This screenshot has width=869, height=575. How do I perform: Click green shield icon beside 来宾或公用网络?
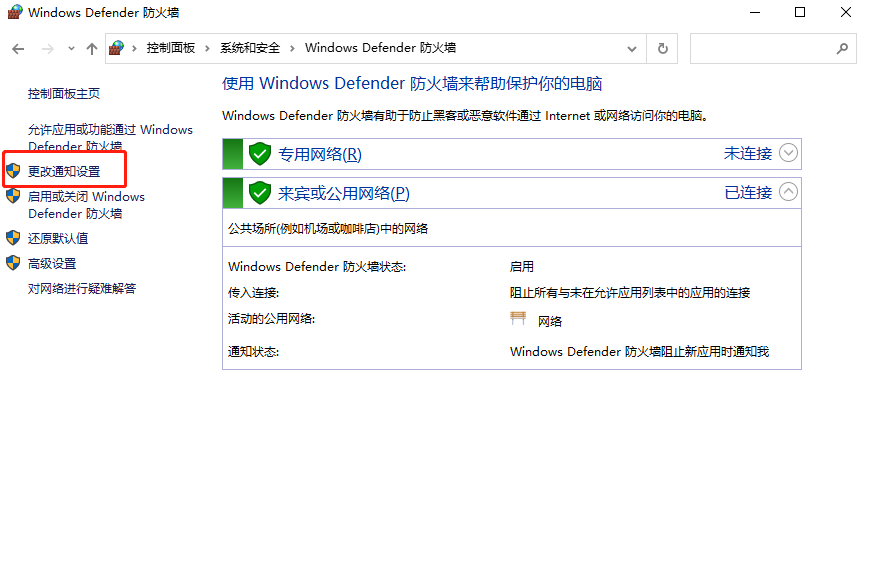(259, 193)
